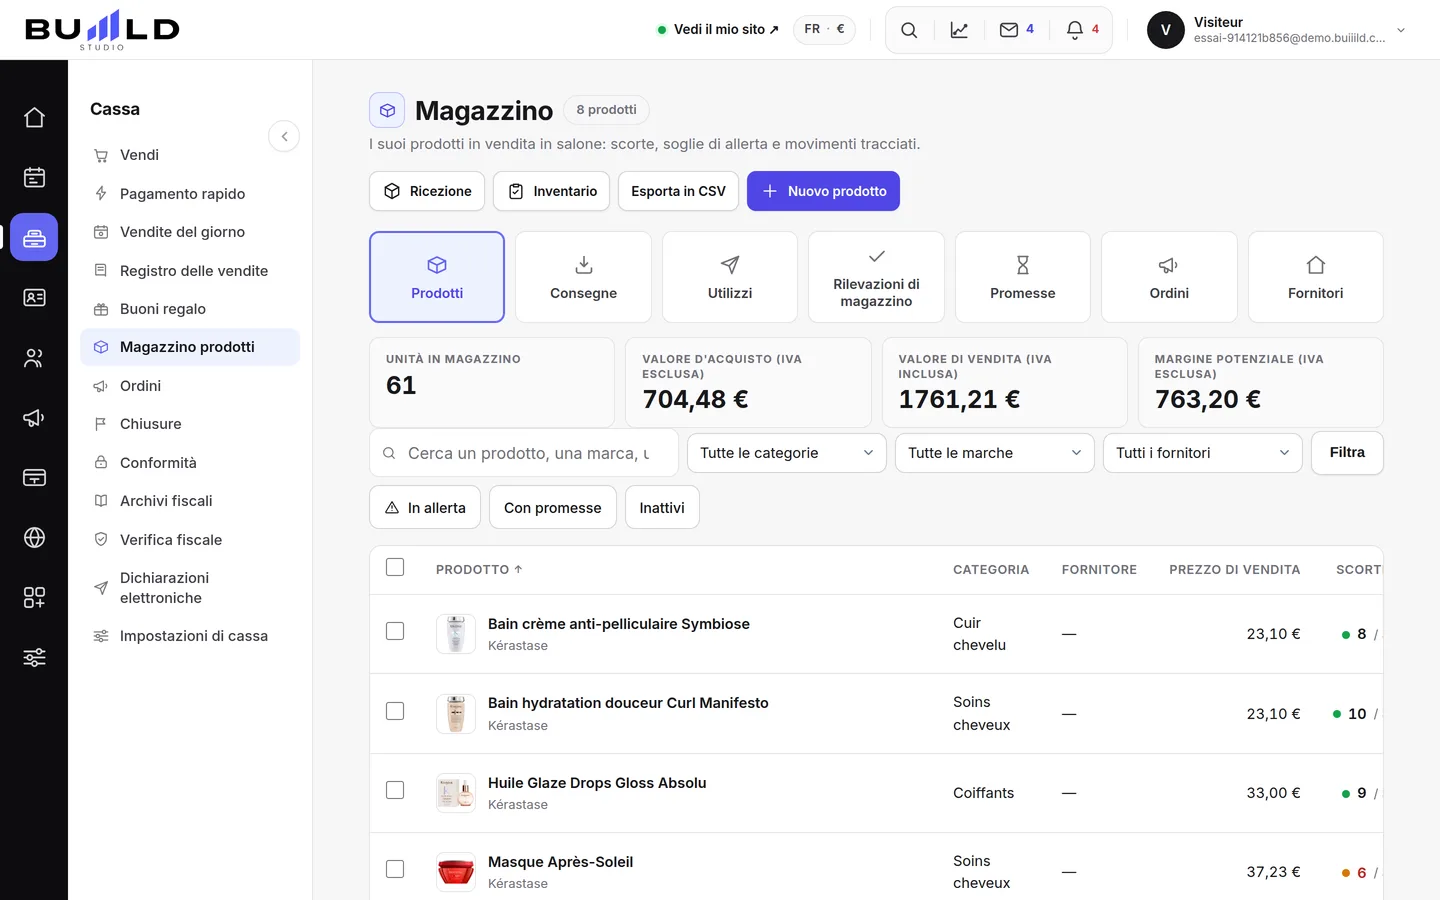The height and width of the screenshot is (900, 1440).
Task: Open the statistics chart icon in the header
Action: coord(959,30)
